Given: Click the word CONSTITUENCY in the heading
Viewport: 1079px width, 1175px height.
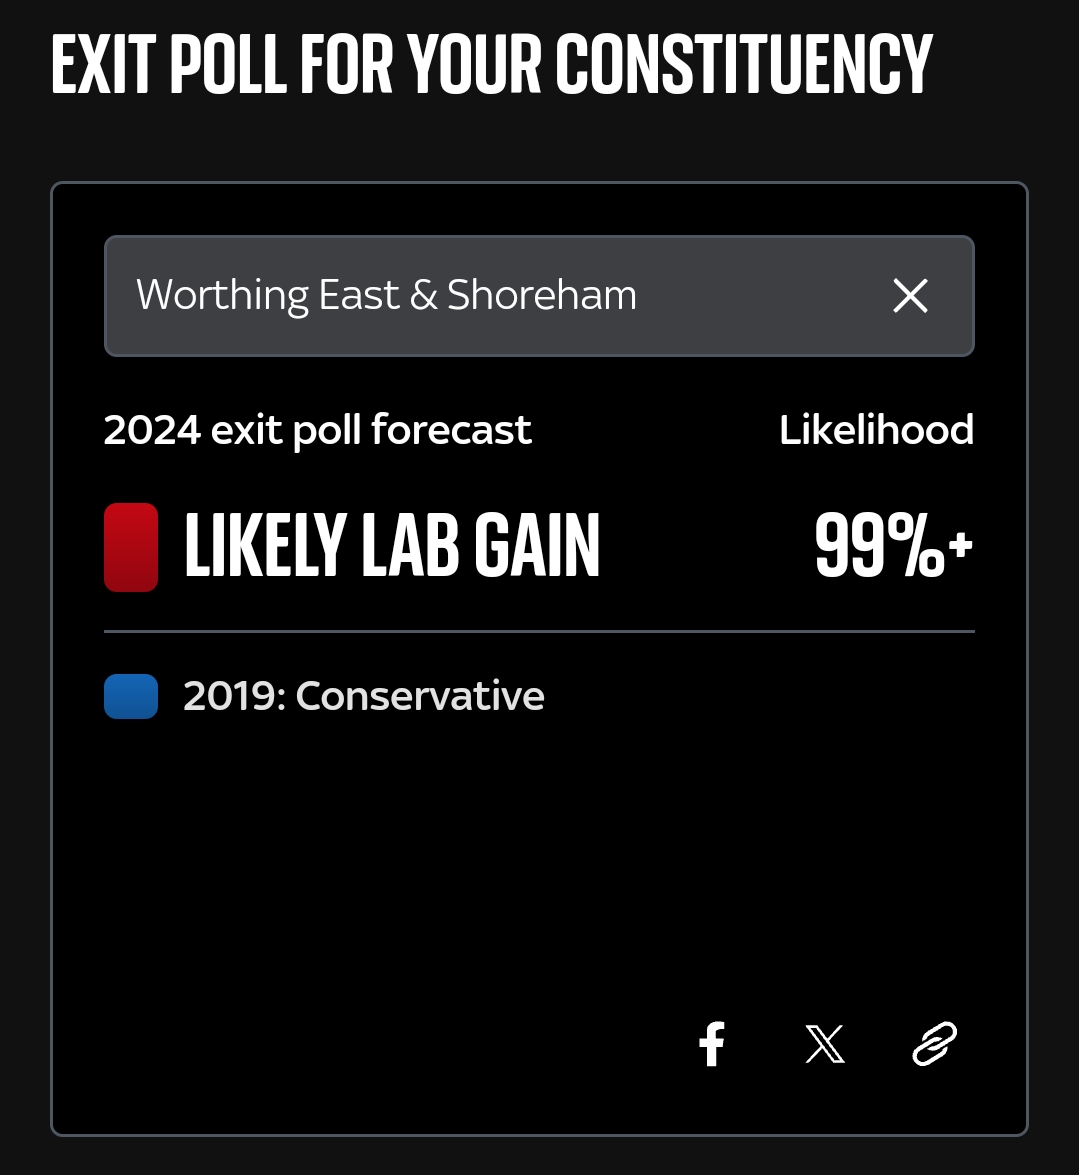Looking at the screenshot, I should click(744, 64).
